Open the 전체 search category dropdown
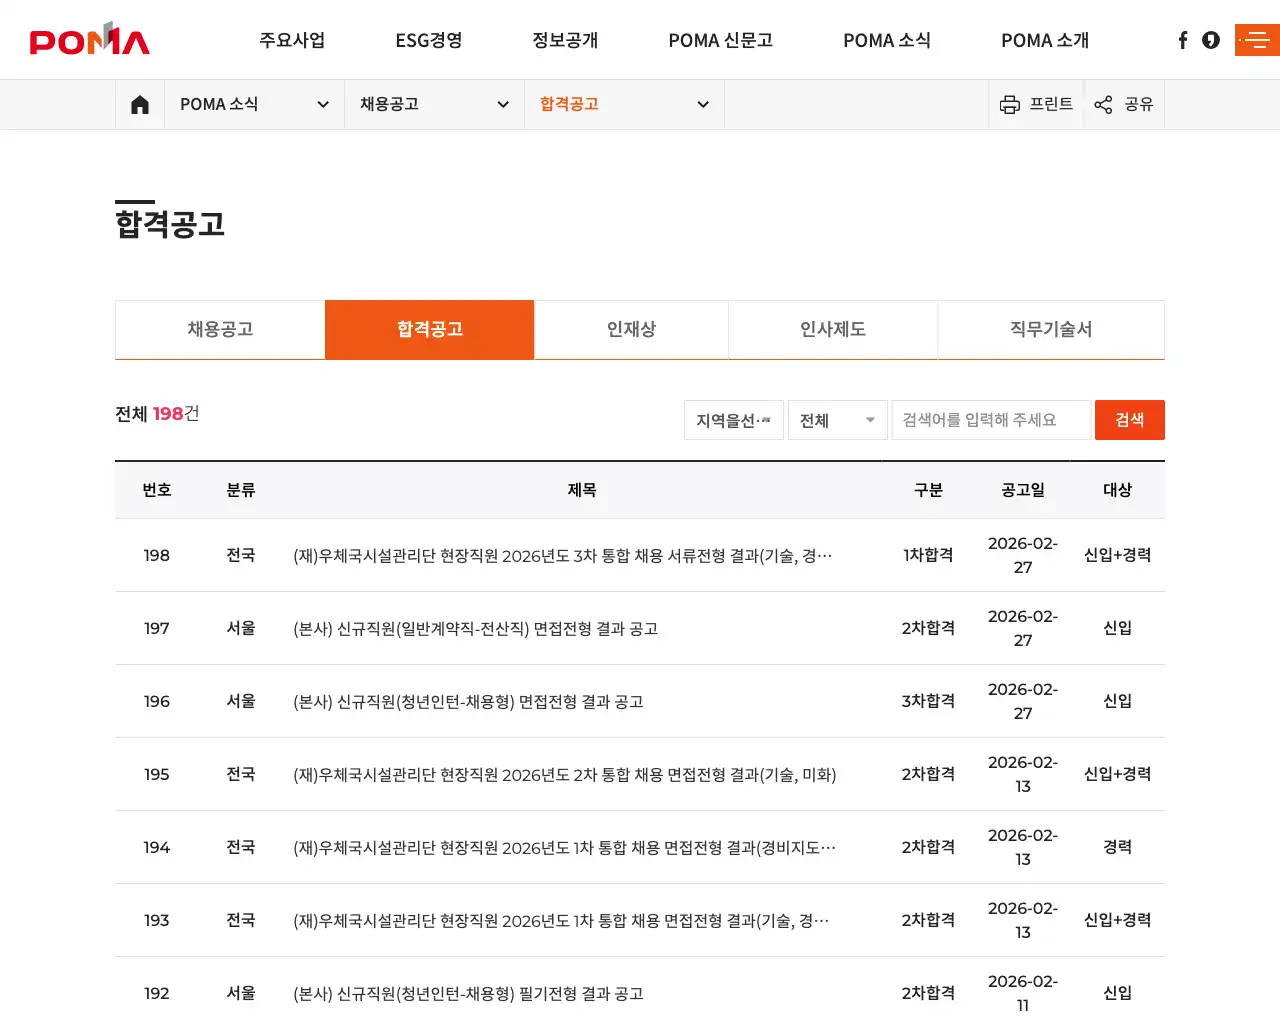The image size is (1280, 1024). click(838, 420)
